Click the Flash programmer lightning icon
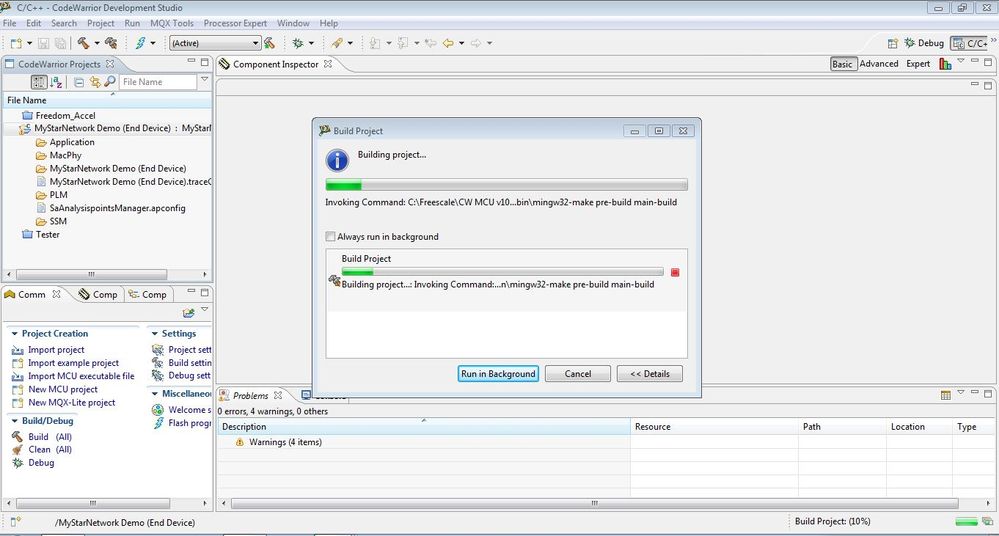 (140, 43)
